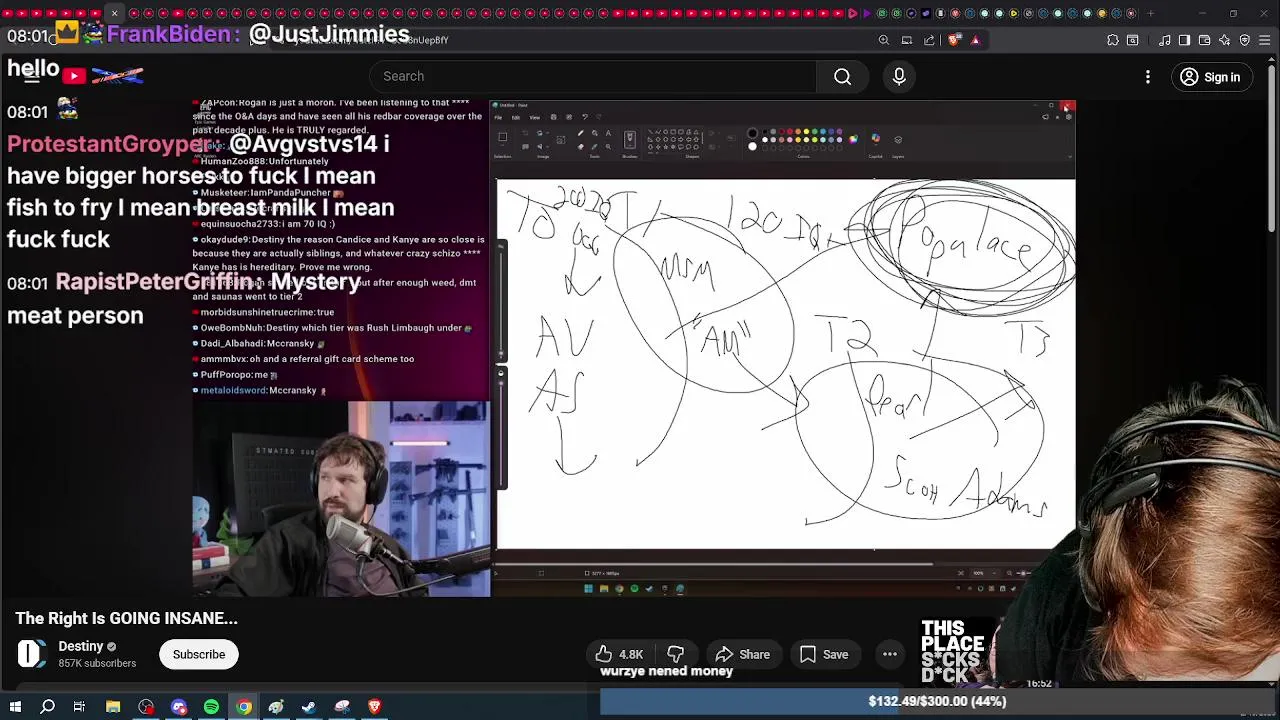Open File Explorer from the taskbar
The height and width of the screenshot is (720, 1280).
[x=113, y=707]
